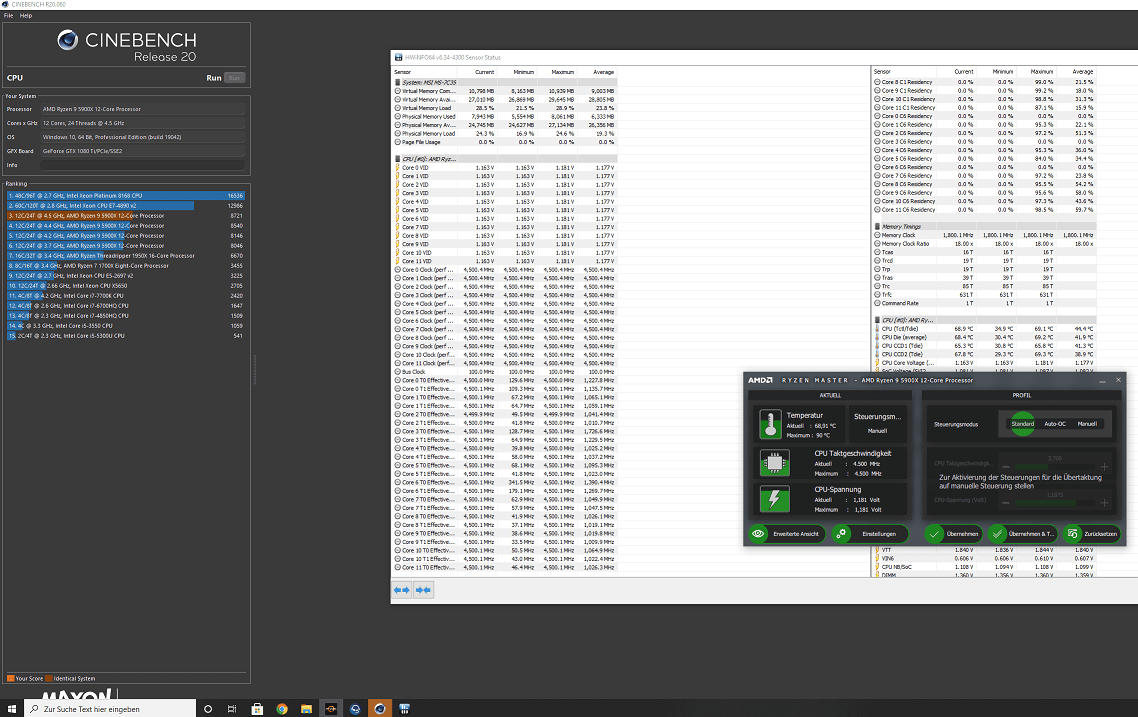Click the Processor field in Cinebench
Viewport: 1138px width, 717px height.
(142, 109)
